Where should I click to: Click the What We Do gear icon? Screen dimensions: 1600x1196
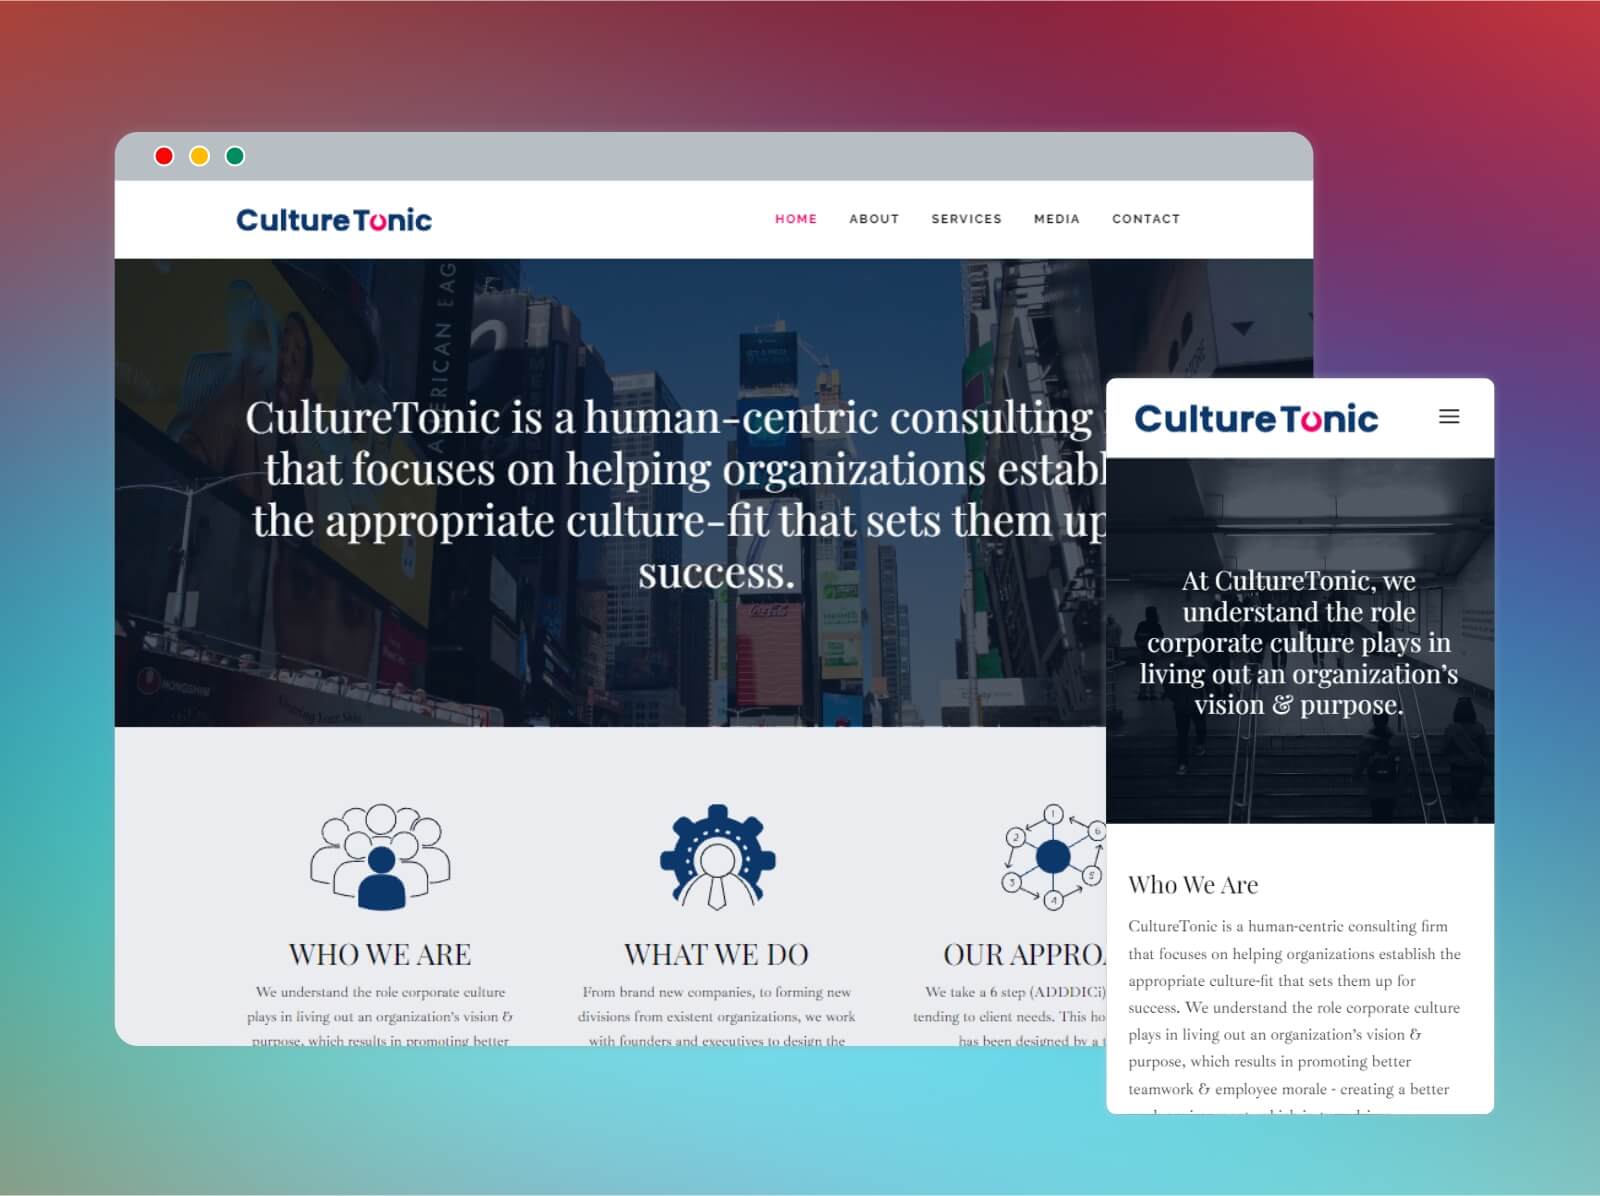pyautogui.click(x=717, y=857)
